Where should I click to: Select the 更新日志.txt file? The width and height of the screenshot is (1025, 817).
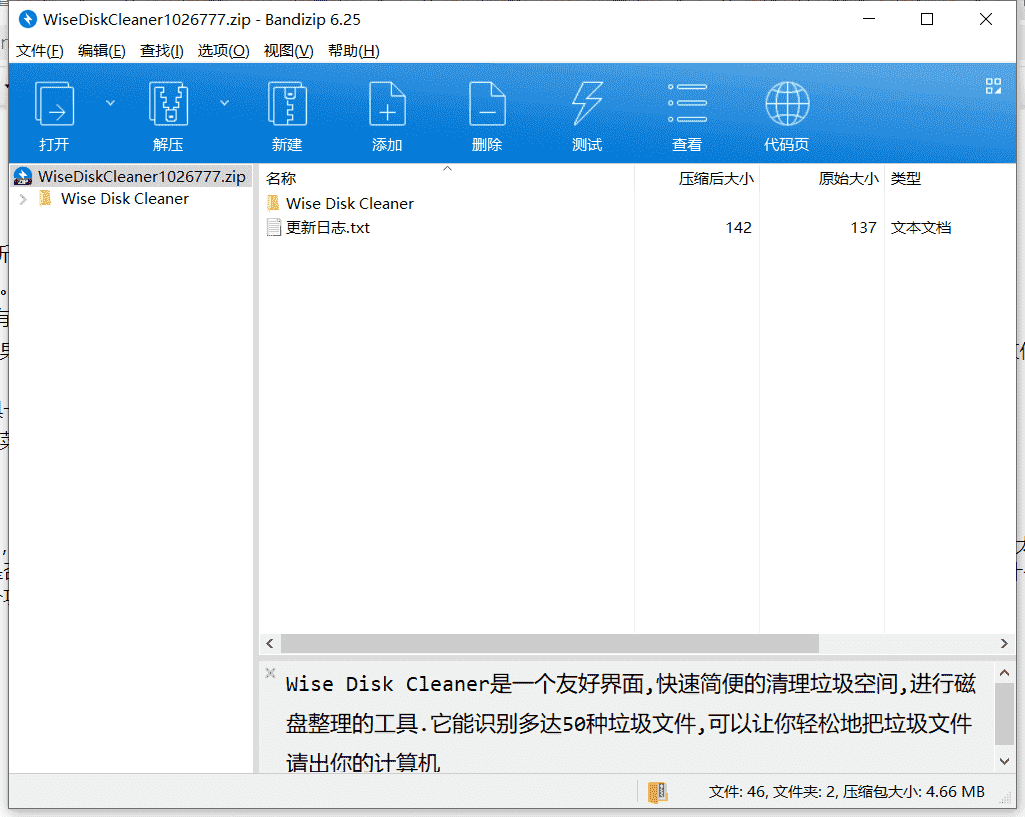coord(328,227)
